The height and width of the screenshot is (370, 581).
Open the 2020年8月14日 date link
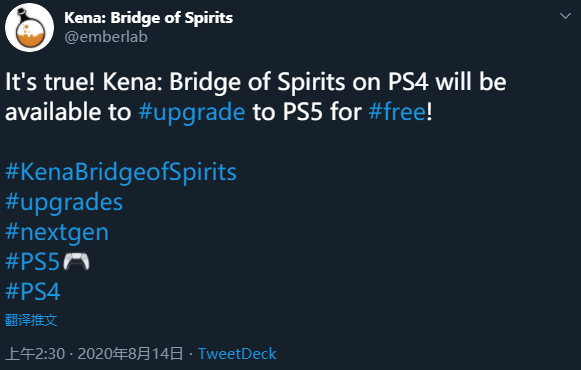pyautogui.click(x=130, y=354)
